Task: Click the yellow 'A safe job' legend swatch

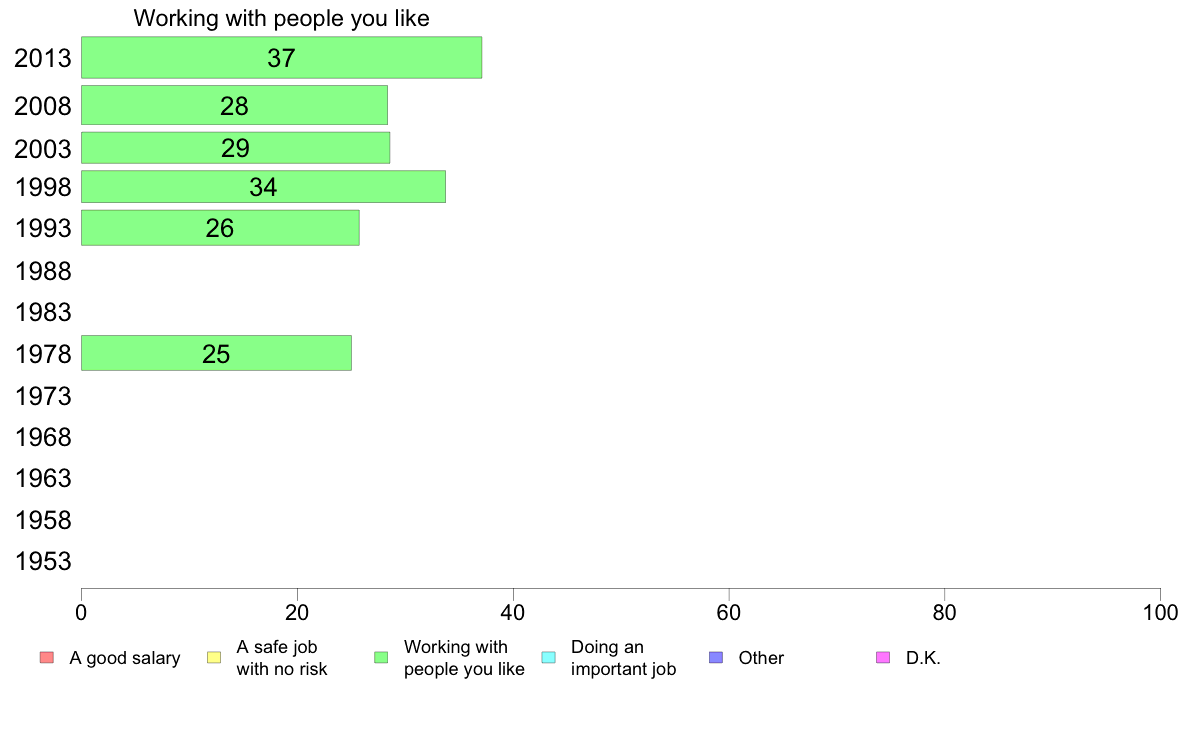Action: pos(214,658)
